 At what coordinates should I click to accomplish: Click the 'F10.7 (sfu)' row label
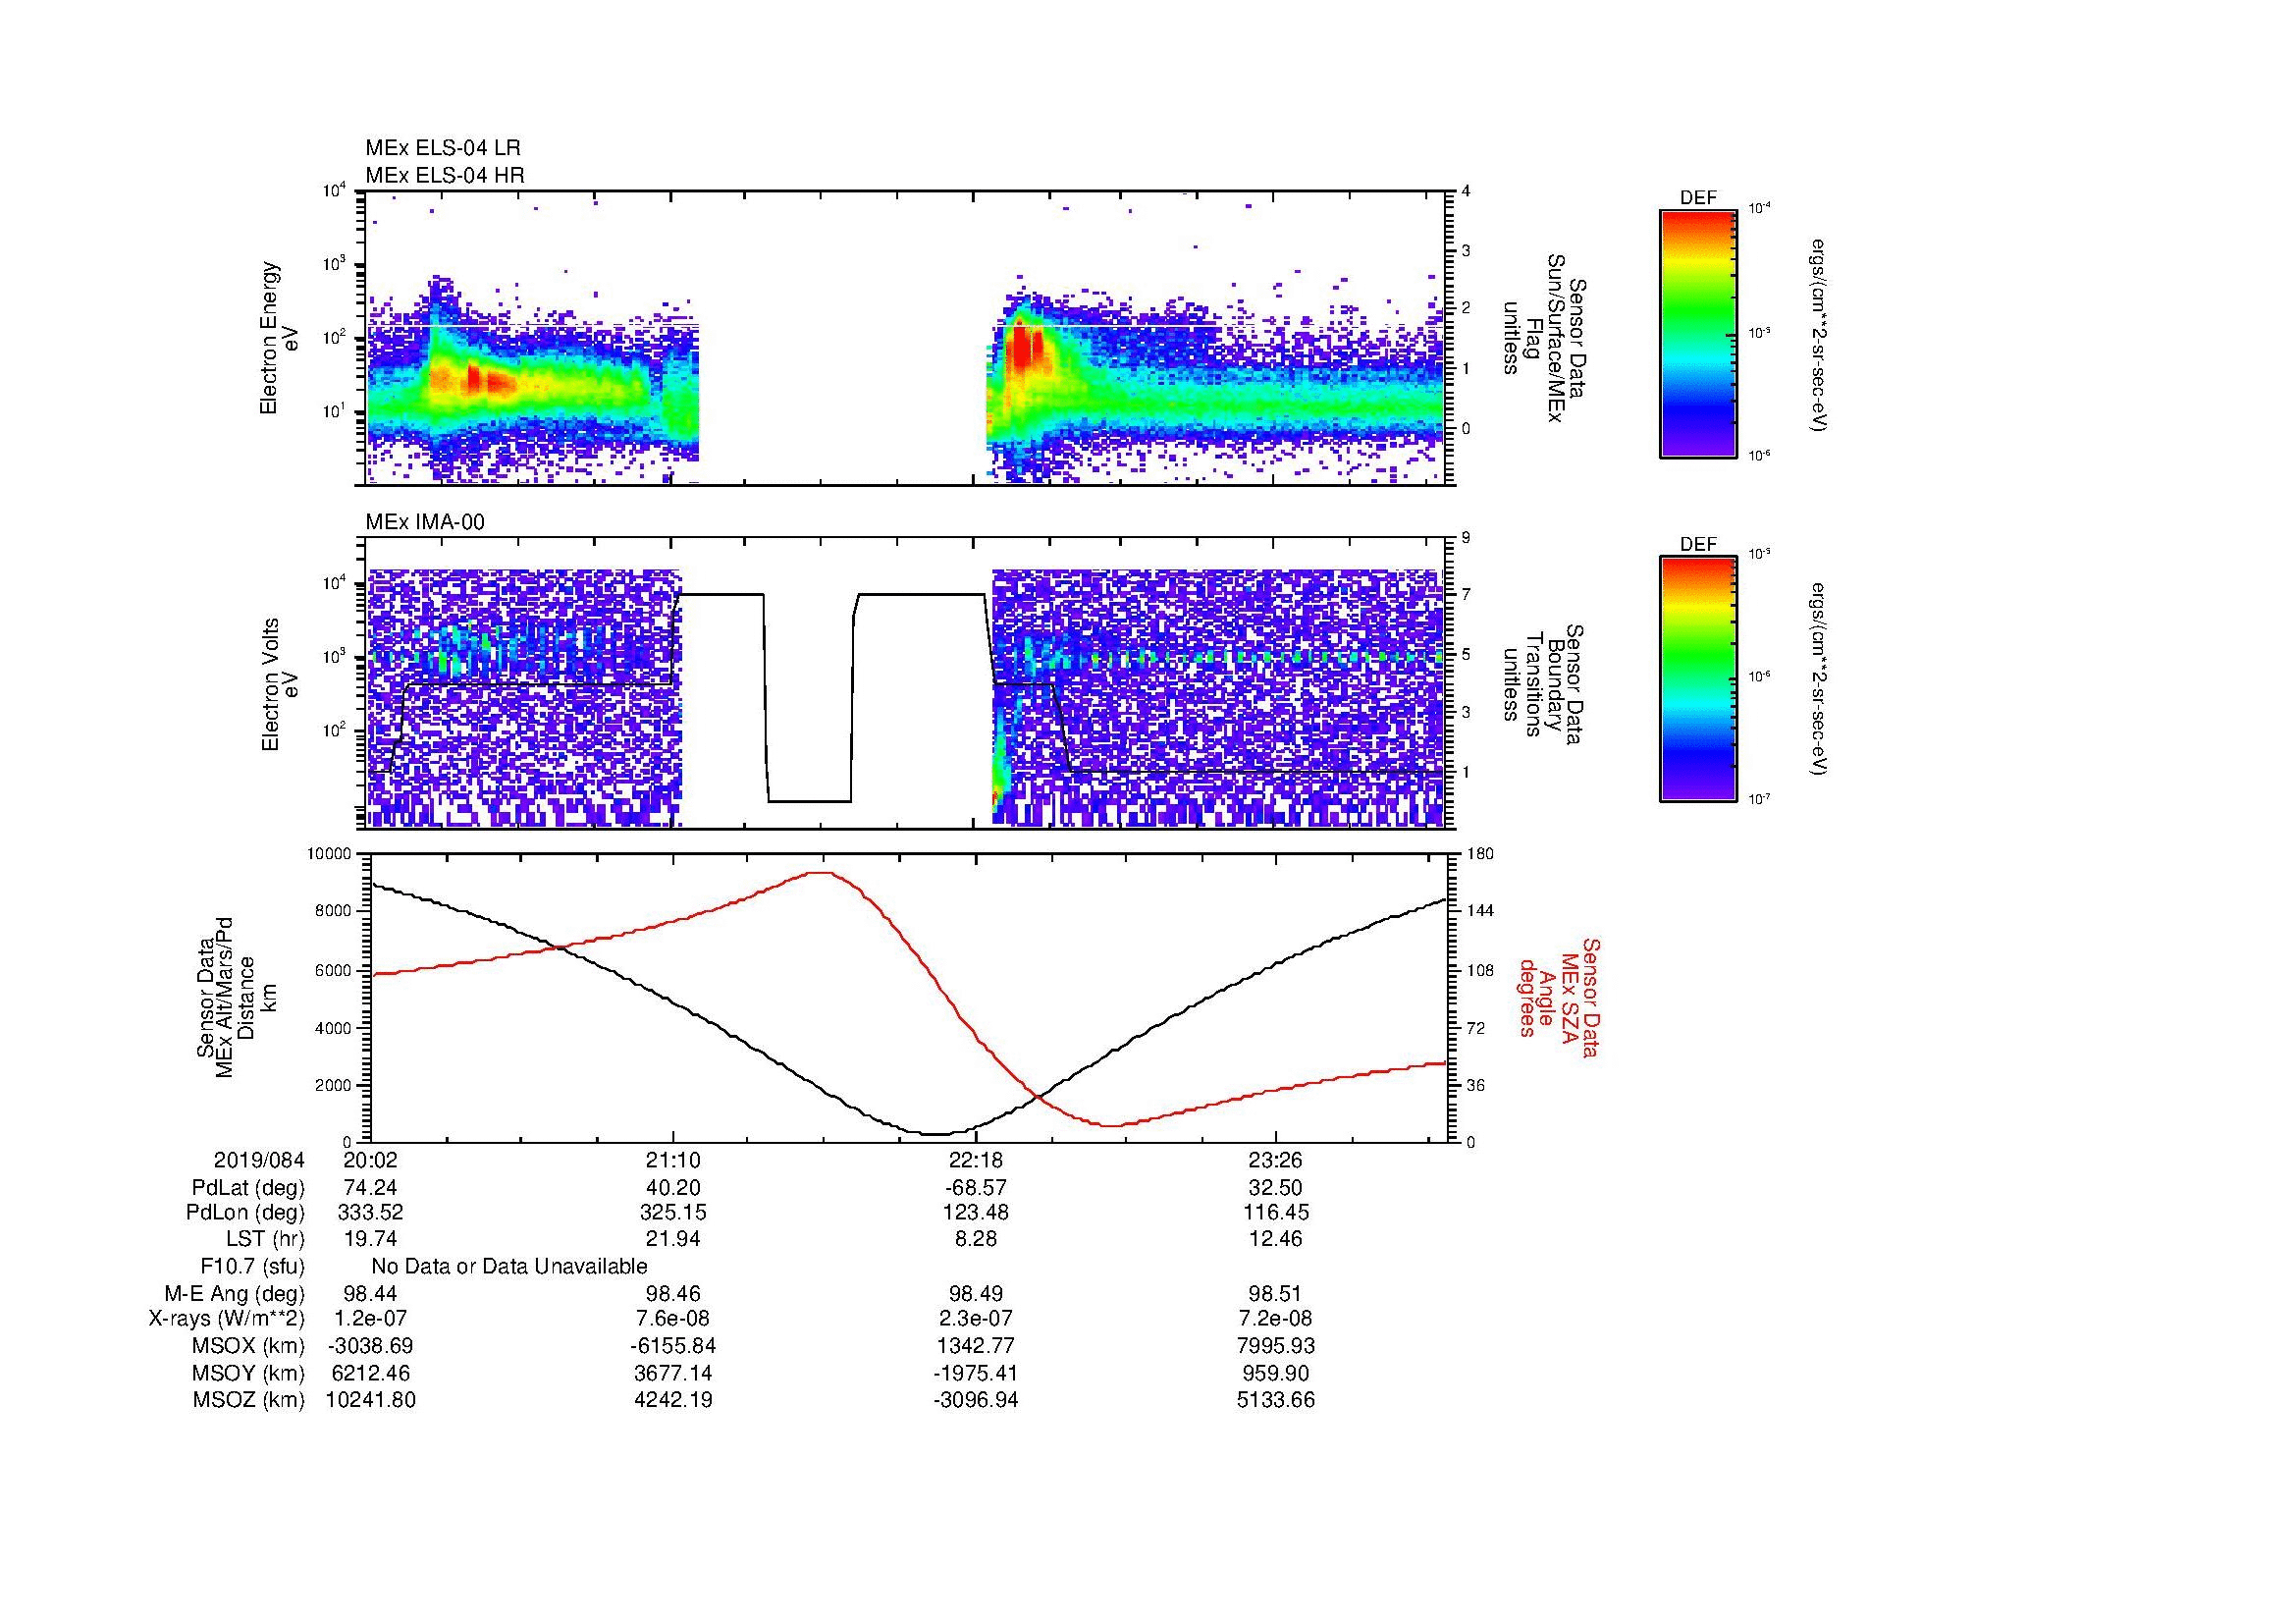point(252,1267)
